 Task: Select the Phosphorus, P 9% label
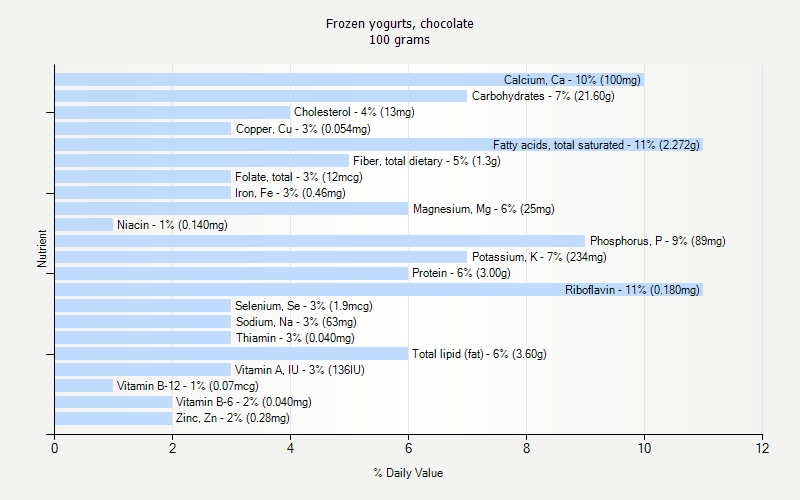tap(657, 241)
